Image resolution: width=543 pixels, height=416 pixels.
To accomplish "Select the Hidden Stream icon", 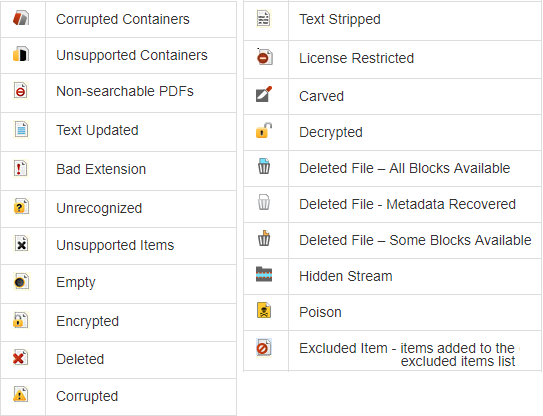I will [x=264, y=274].
